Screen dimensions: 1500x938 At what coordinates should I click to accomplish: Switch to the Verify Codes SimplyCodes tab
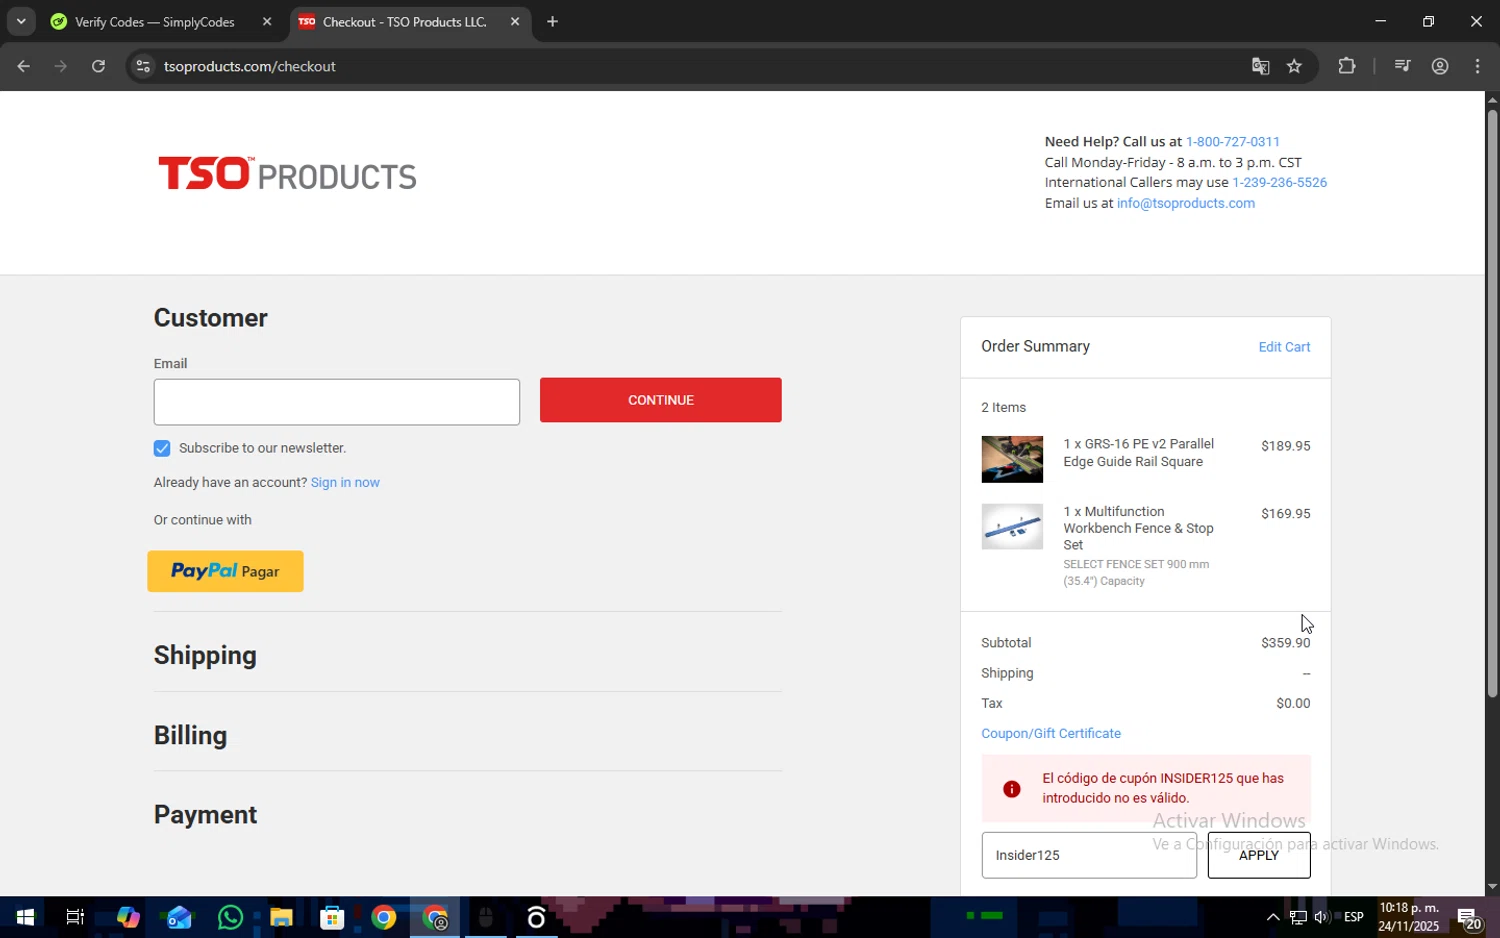click(155, 22)
